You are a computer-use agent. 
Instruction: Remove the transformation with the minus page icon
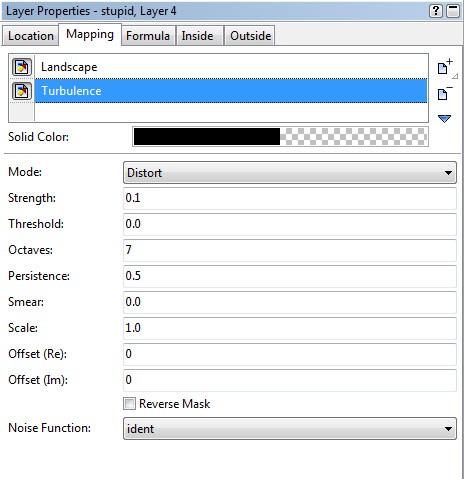(x=445, y=93)
